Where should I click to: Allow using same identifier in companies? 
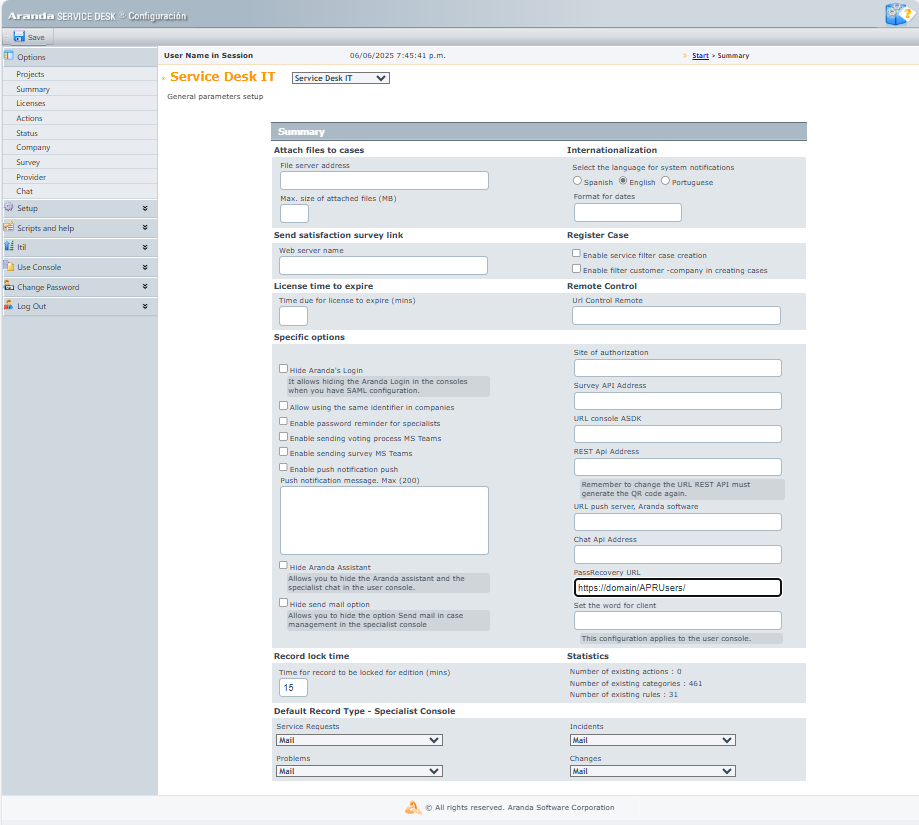(x=284, y=406)
